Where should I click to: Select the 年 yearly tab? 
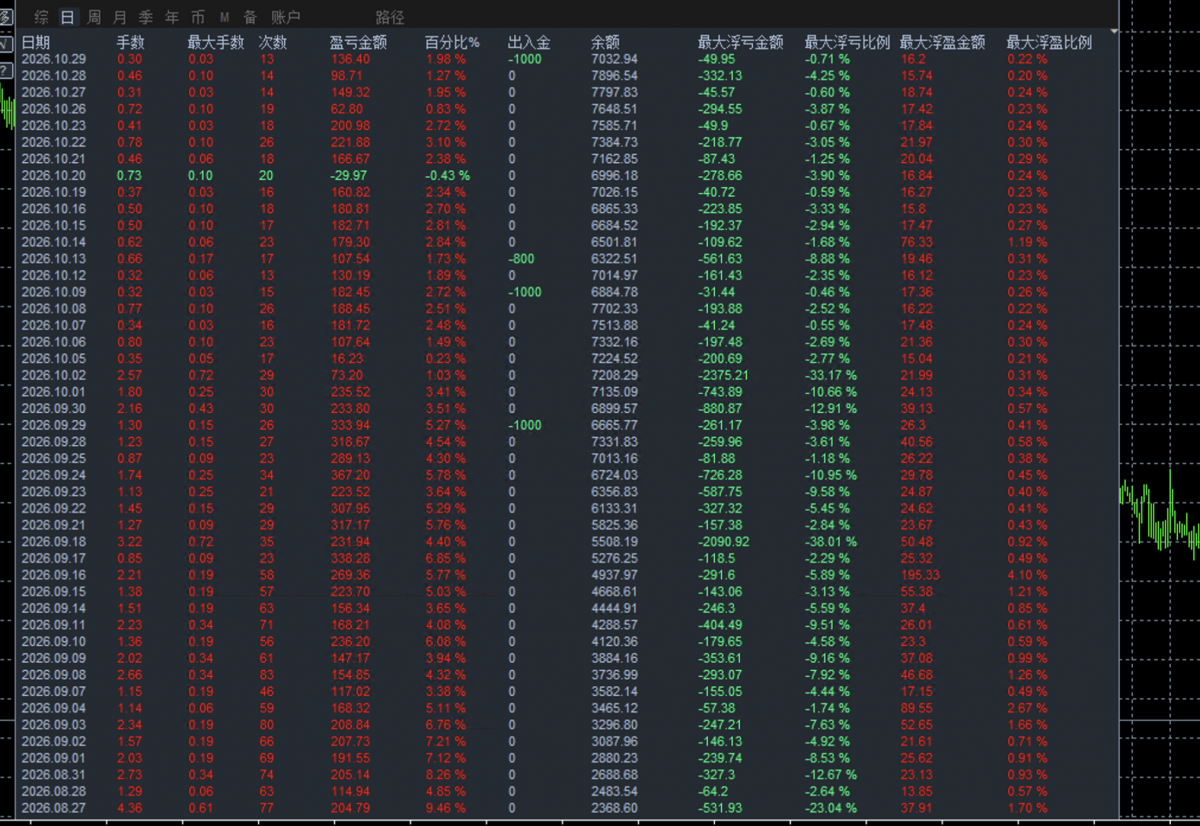pyautogui.click(x=172, y=17)
